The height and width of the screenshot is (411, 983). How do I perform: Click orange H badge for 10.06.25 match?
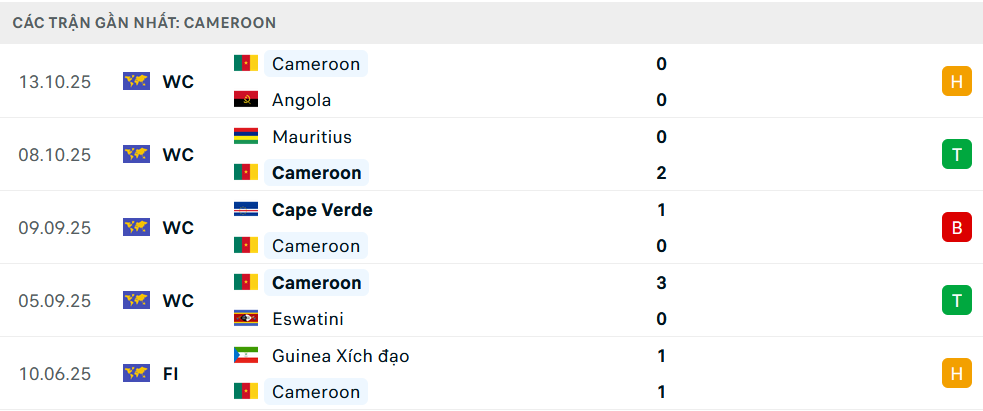tap(956, 374)
